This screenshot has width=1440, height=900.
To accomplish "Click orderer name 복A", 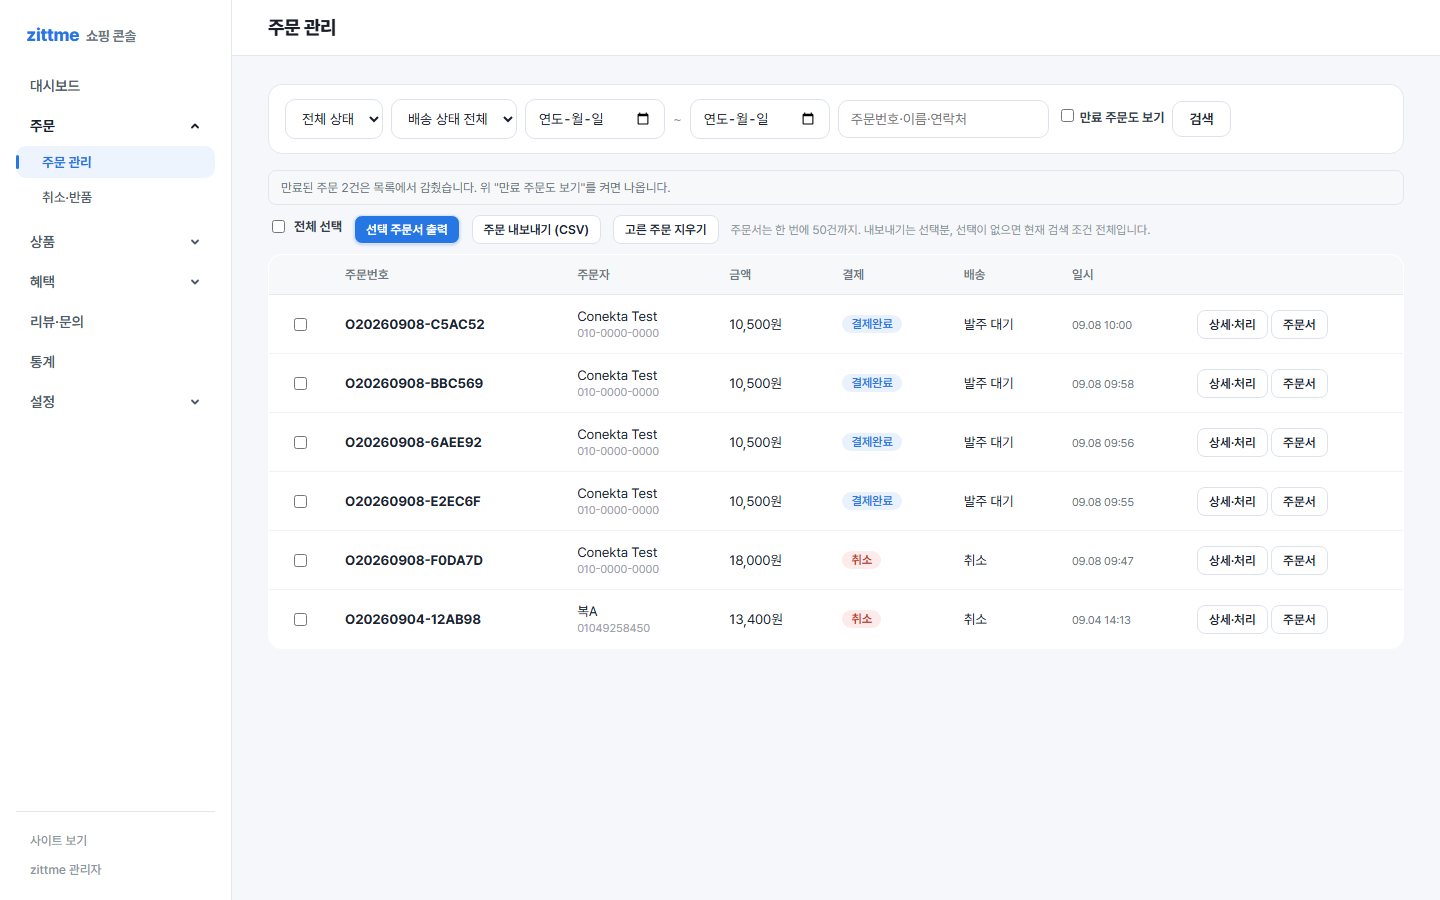I will tap(587, 611).
